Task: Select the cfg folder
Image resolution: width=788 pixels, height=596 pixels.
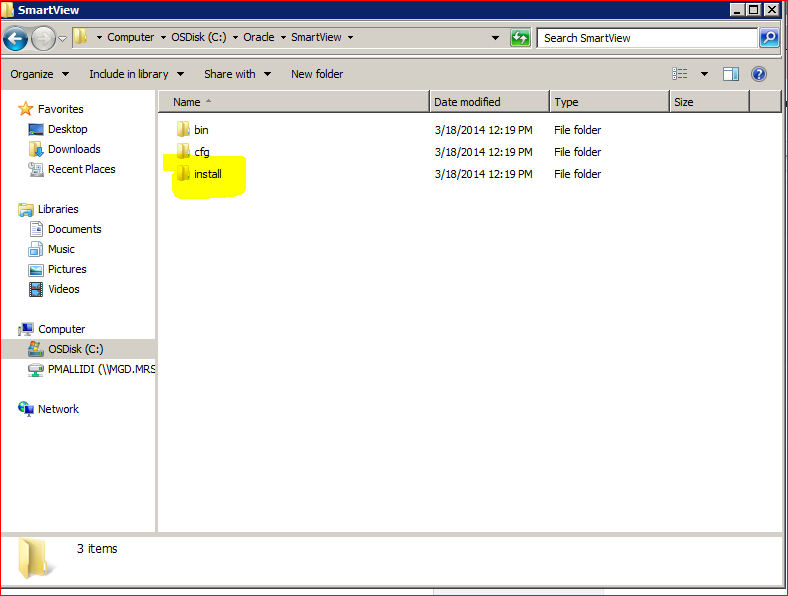Action: click(202, 152)
